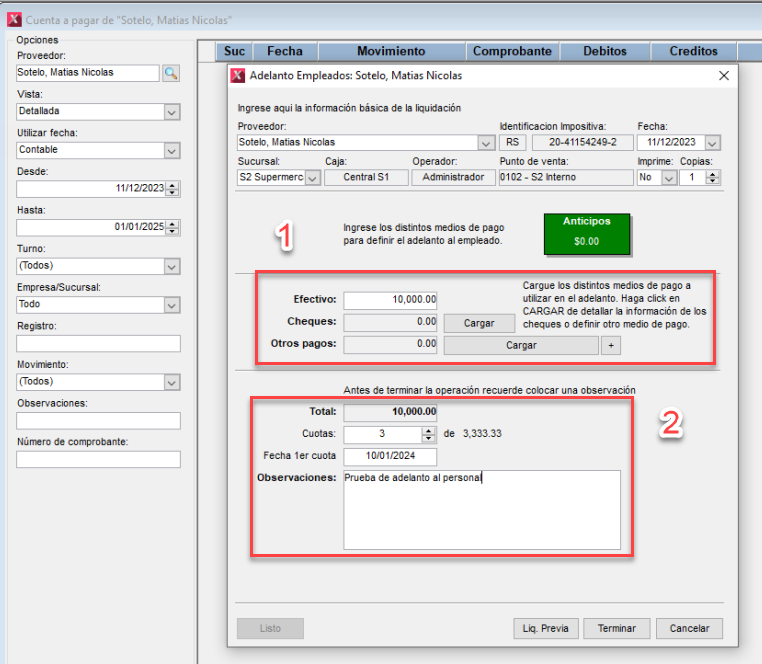Open the Sucursal S2 Supermerc dropdown
This screenshot has height=664, width=762.
coord(311,178)
